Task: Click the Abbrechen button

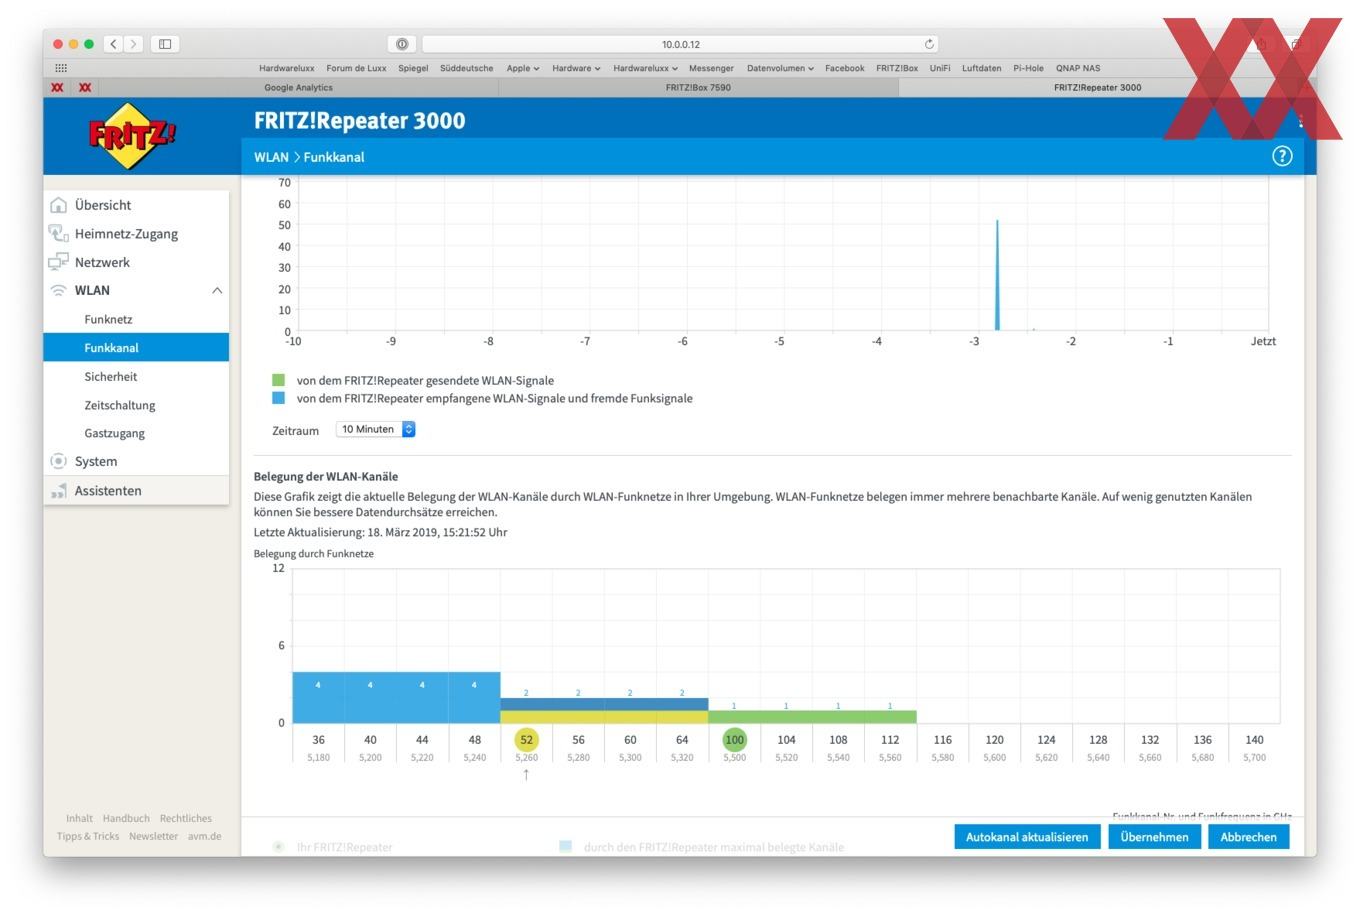Action: [x=1248, y=837]
